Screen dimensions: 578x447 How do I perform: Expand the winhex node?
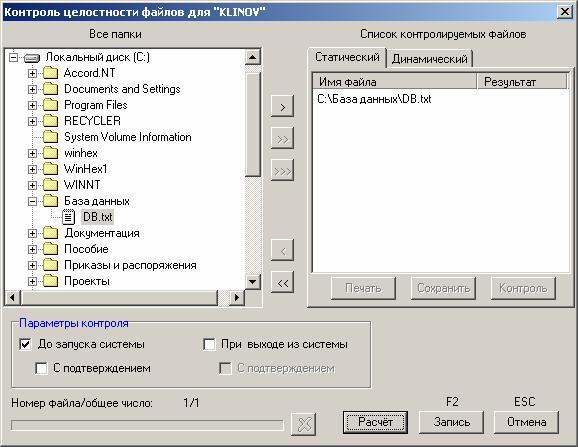pos(32,153)
